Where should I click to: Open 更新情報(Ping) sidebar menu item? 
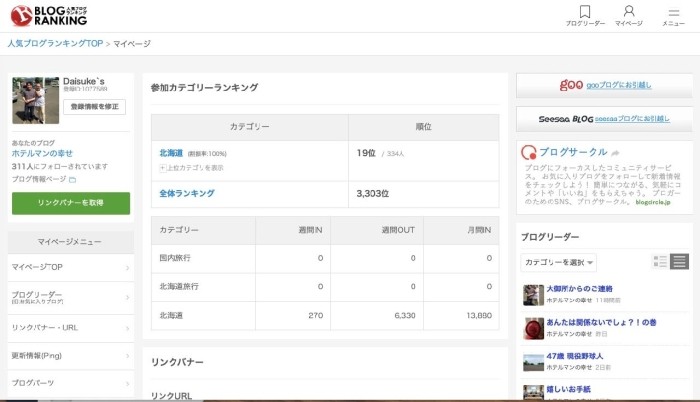70,355
